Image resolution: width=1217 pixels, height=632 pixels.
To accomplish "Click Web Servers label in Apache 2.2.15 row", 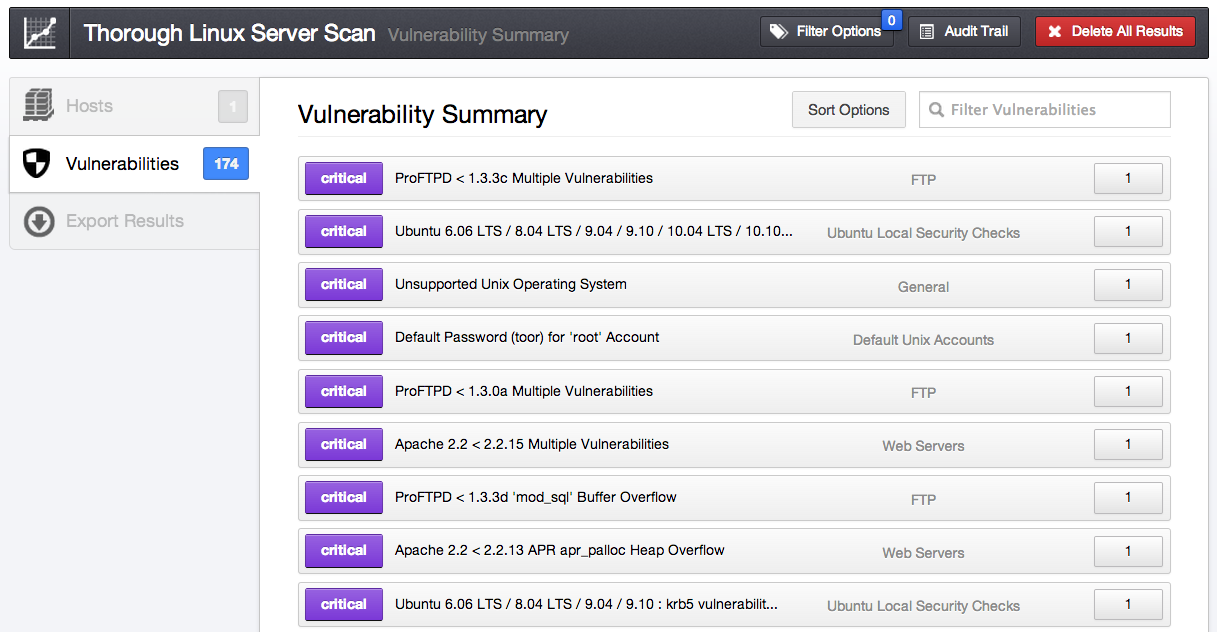I will 923,446.
